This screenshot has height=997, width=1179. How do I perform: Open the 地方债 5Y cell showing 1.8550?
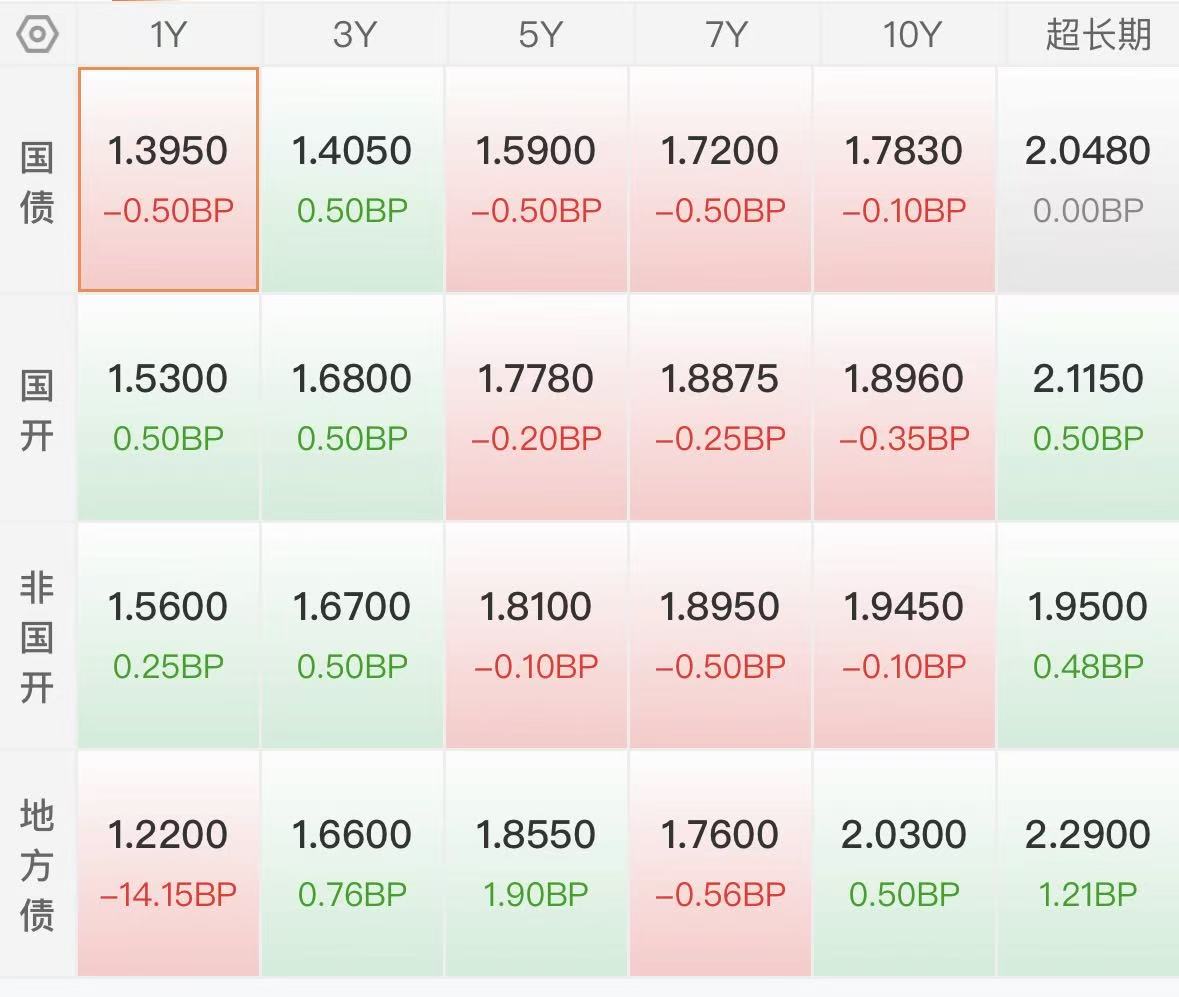pyautogui.click(x=537, y=864)
